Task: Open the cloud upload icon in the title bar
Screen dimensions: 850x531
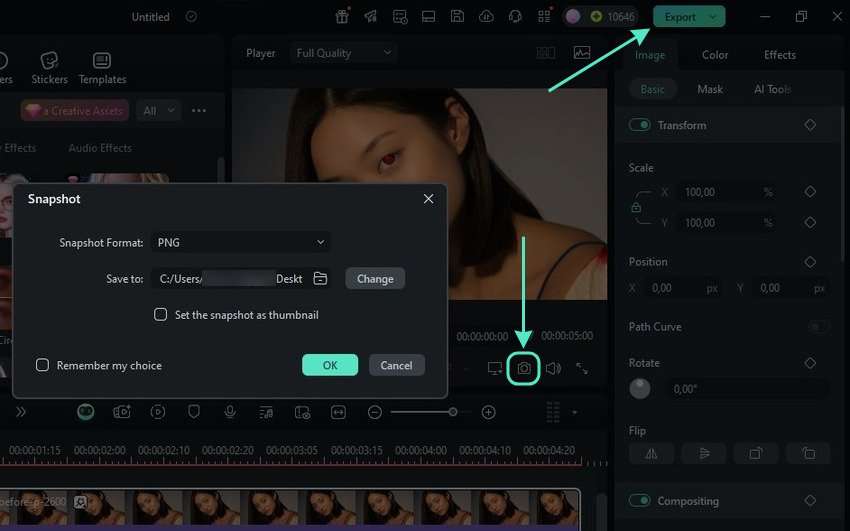Action: tap(486, 17)
